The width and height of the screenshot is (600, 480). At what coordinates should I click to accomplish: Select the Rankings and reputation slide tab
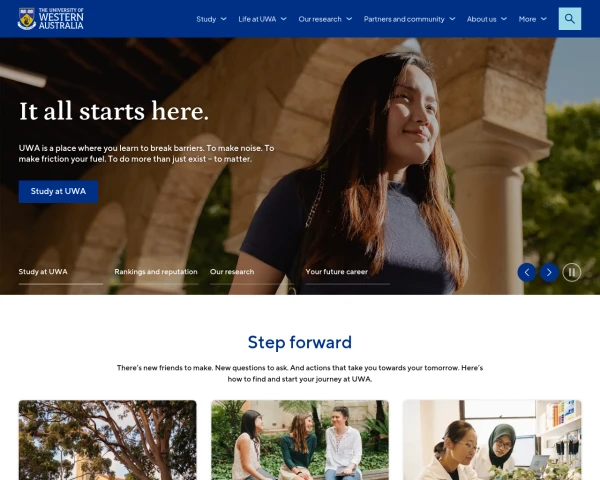click(x=156, y=272)
